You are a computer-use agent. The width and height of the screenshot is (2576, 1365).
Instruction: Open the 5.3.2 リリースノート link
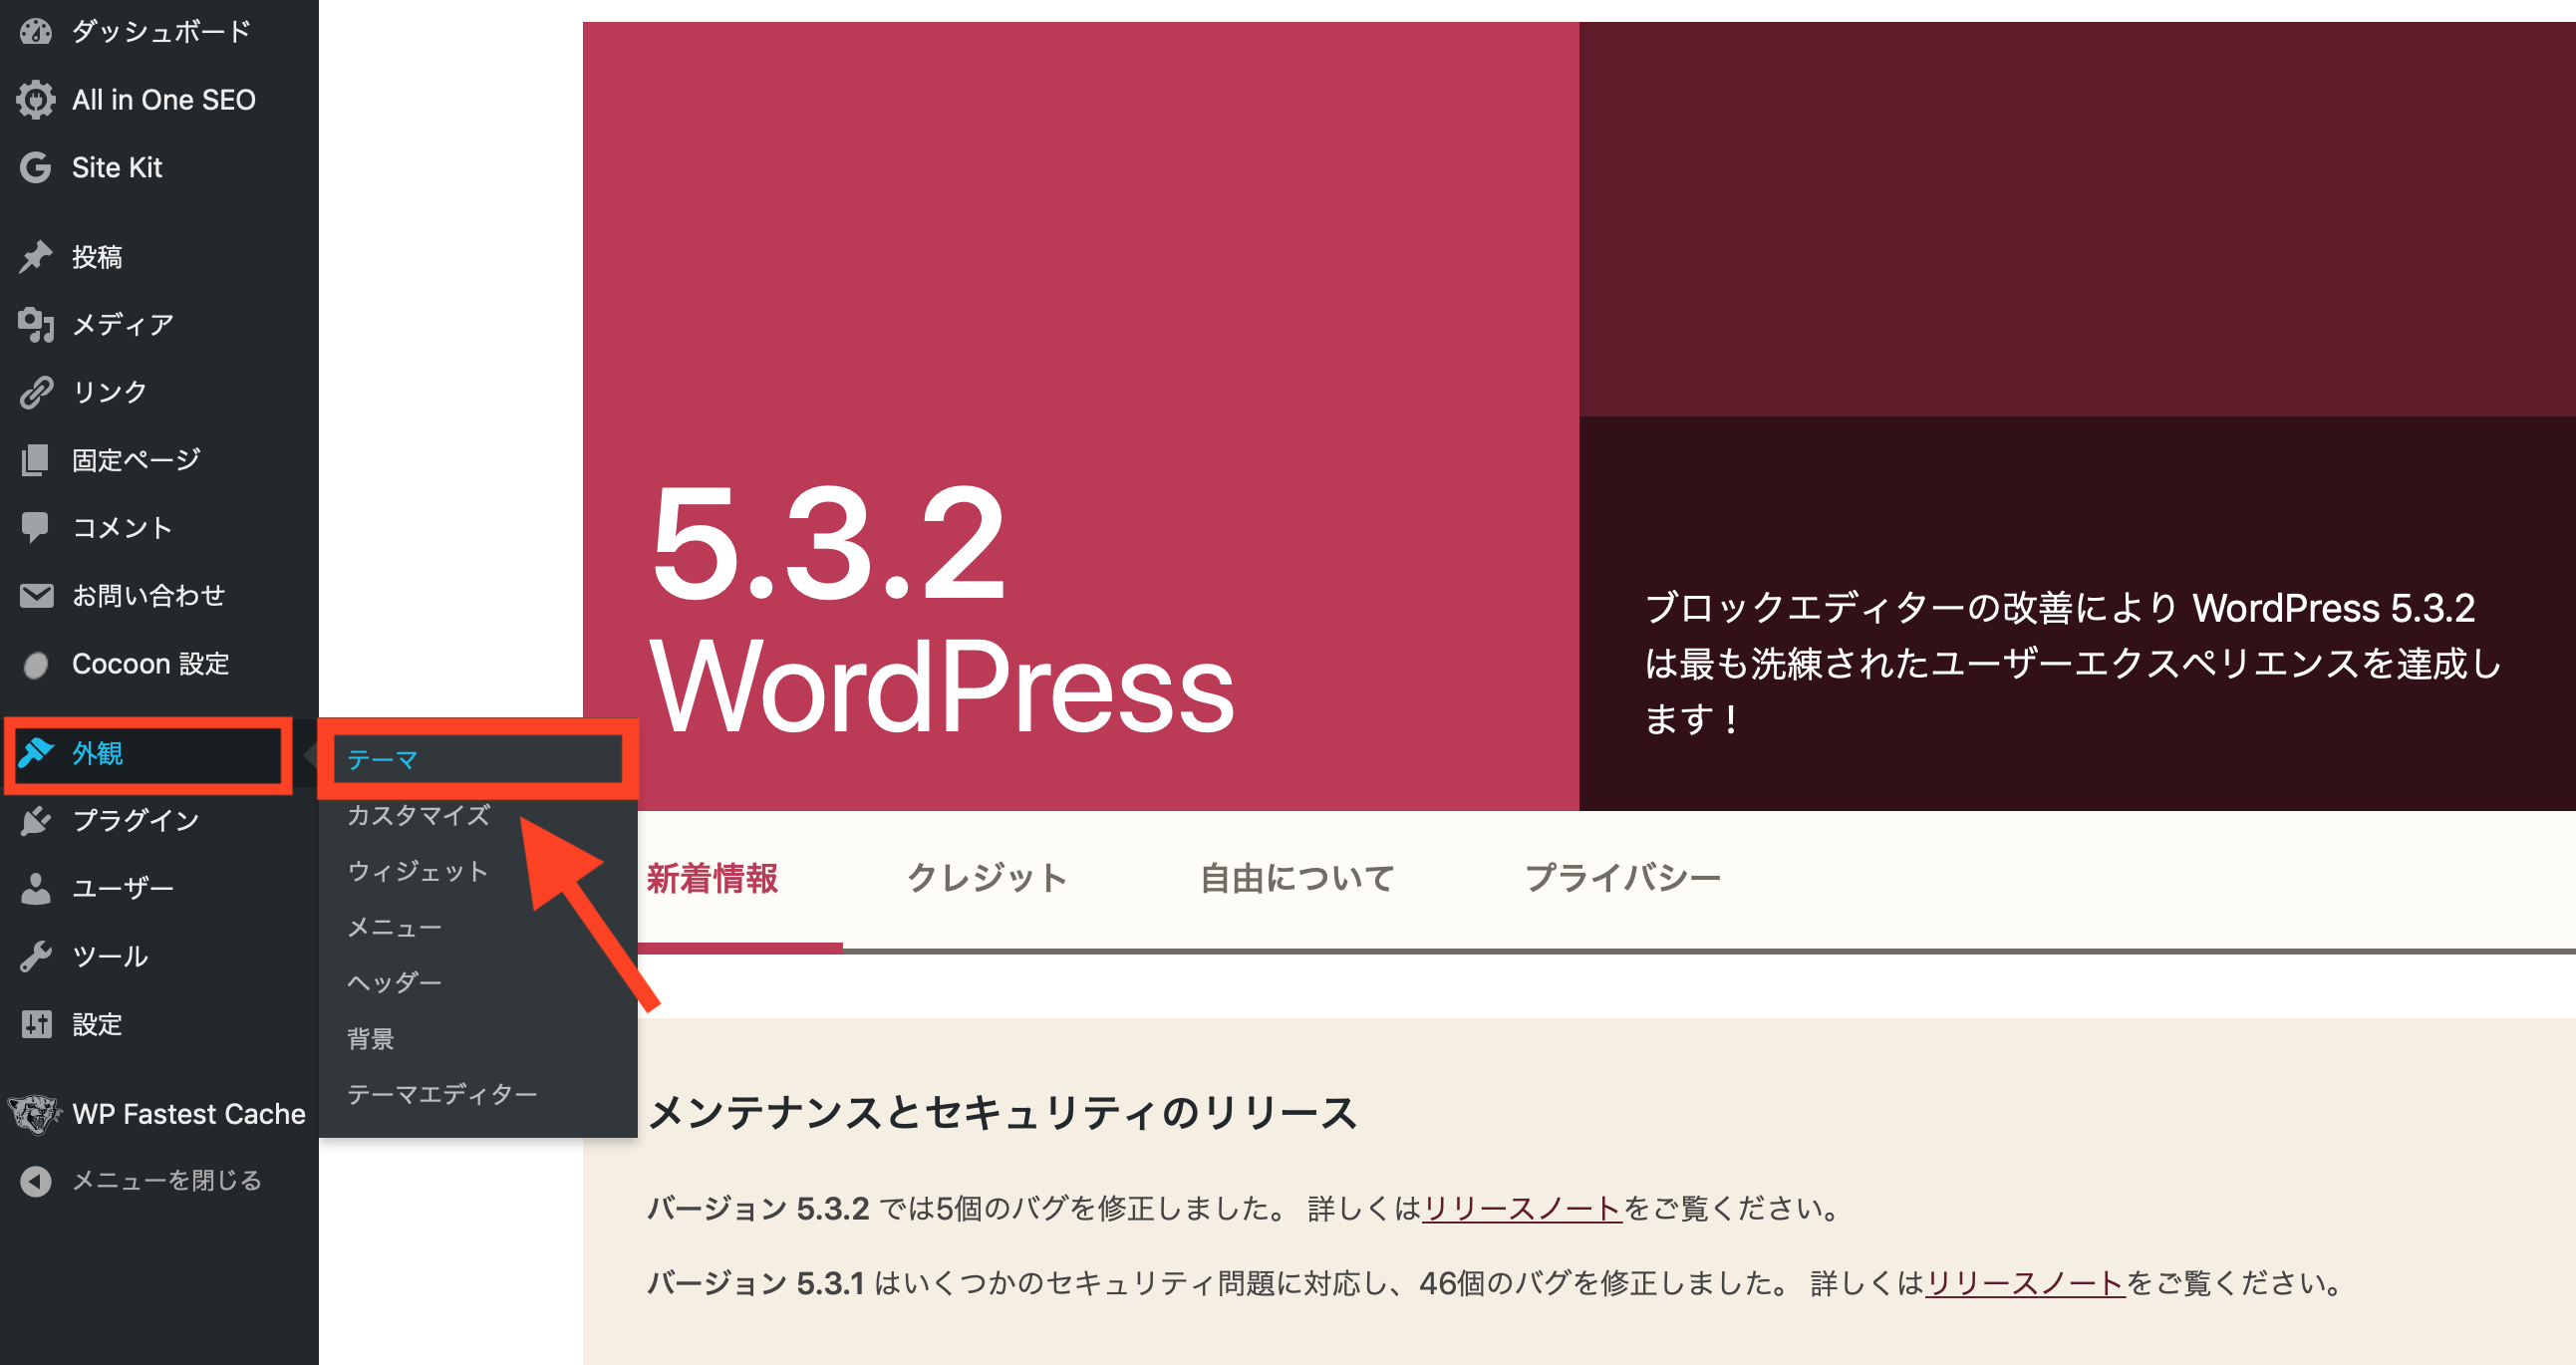[x=1522, y=1208]
